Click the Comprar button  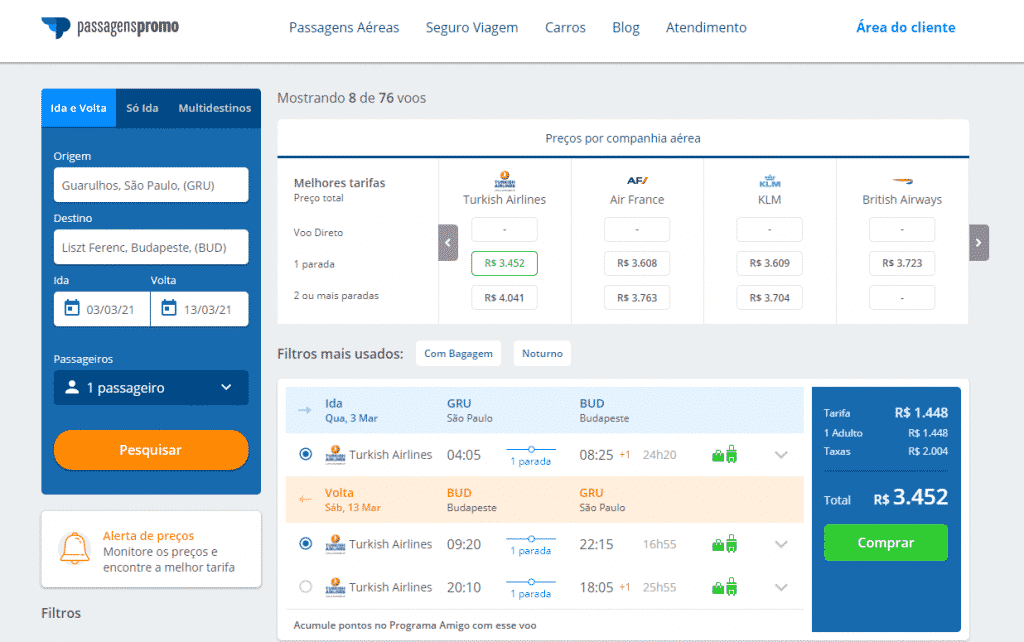(x=885, y=541)
